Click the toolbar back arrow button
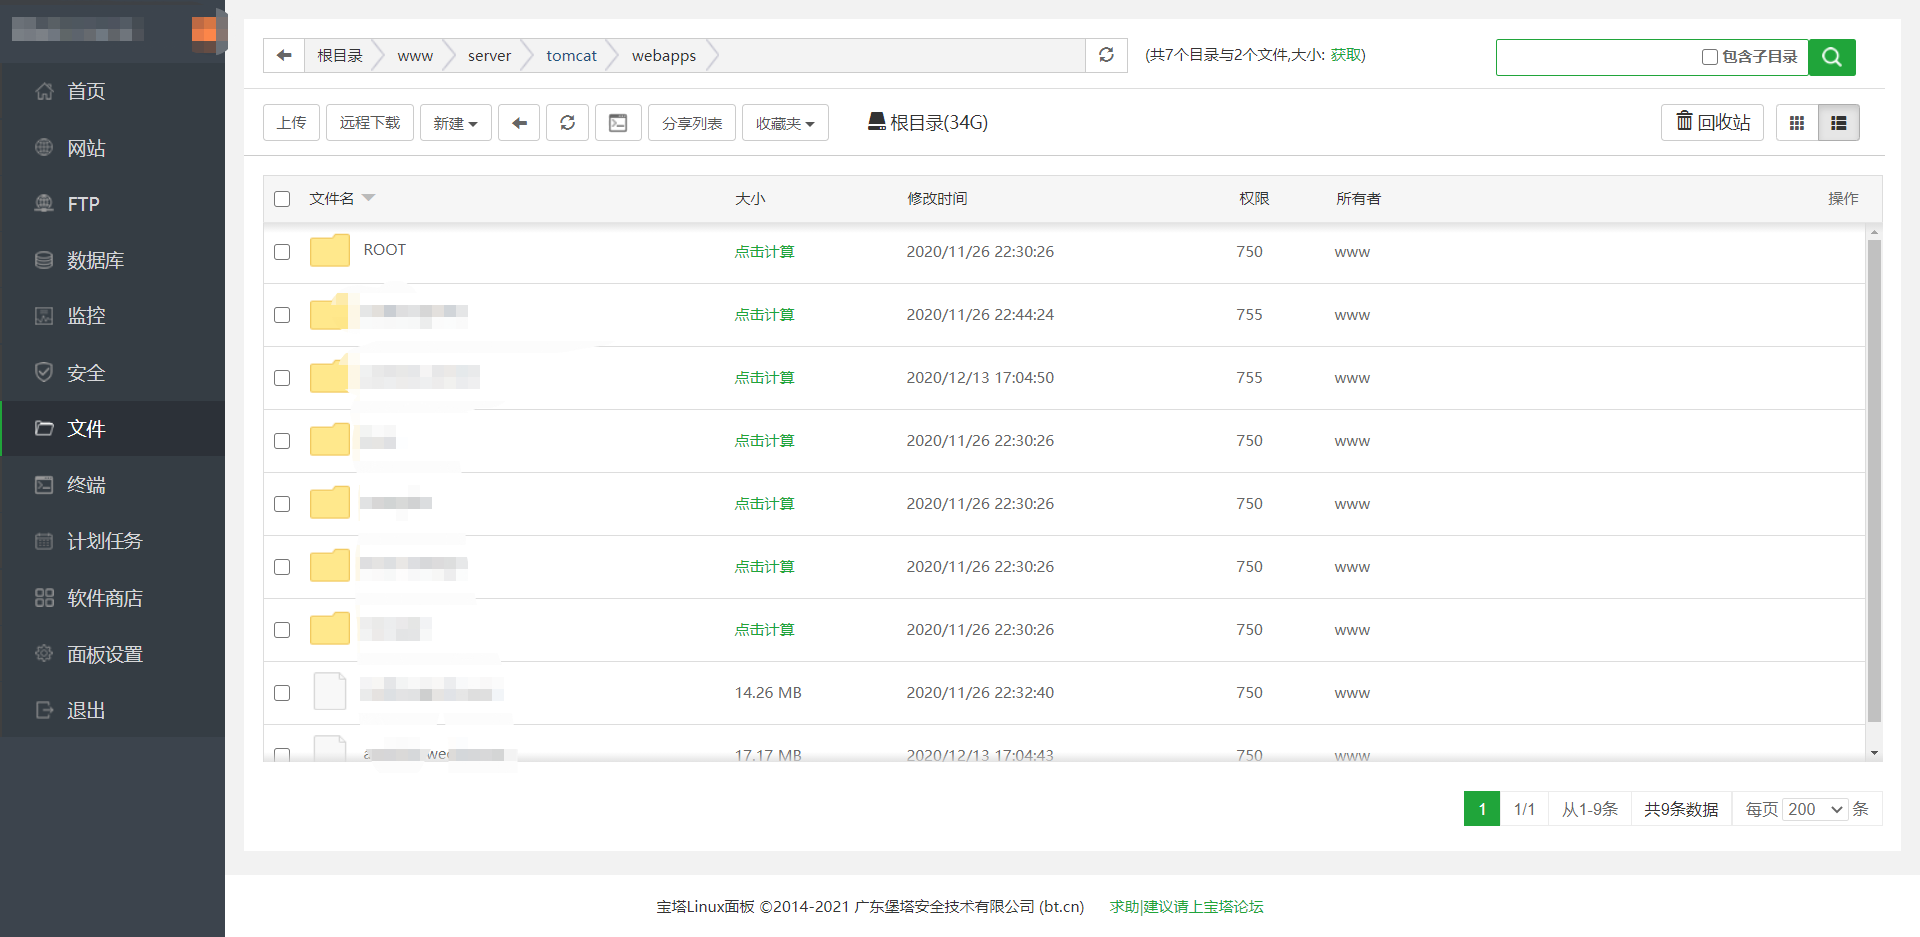Screen dimensions: 1920x937 point(519,123)
